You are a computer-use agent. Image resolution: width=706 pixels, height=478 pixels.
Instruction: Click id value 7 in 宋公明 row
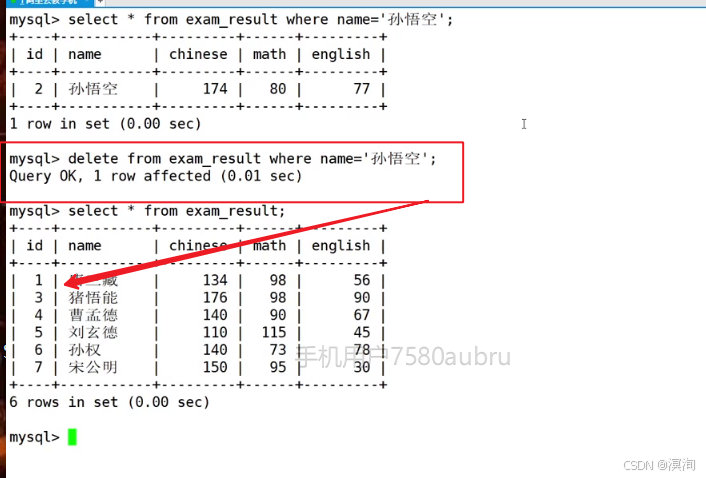click(x=39, y=367)
